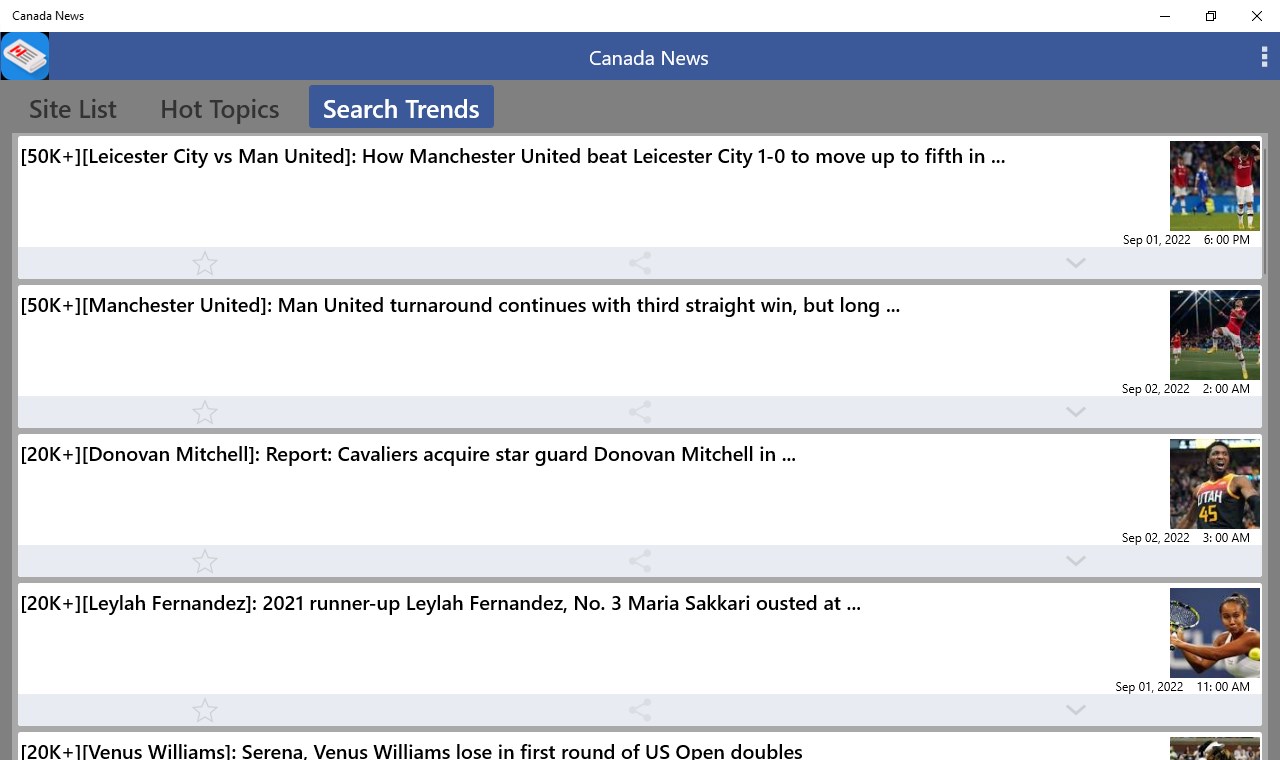The height and width of the screenshot is (760, 1280).
Task: Open the Venus Williams US Open doubles headline
Action: (411, 751)
